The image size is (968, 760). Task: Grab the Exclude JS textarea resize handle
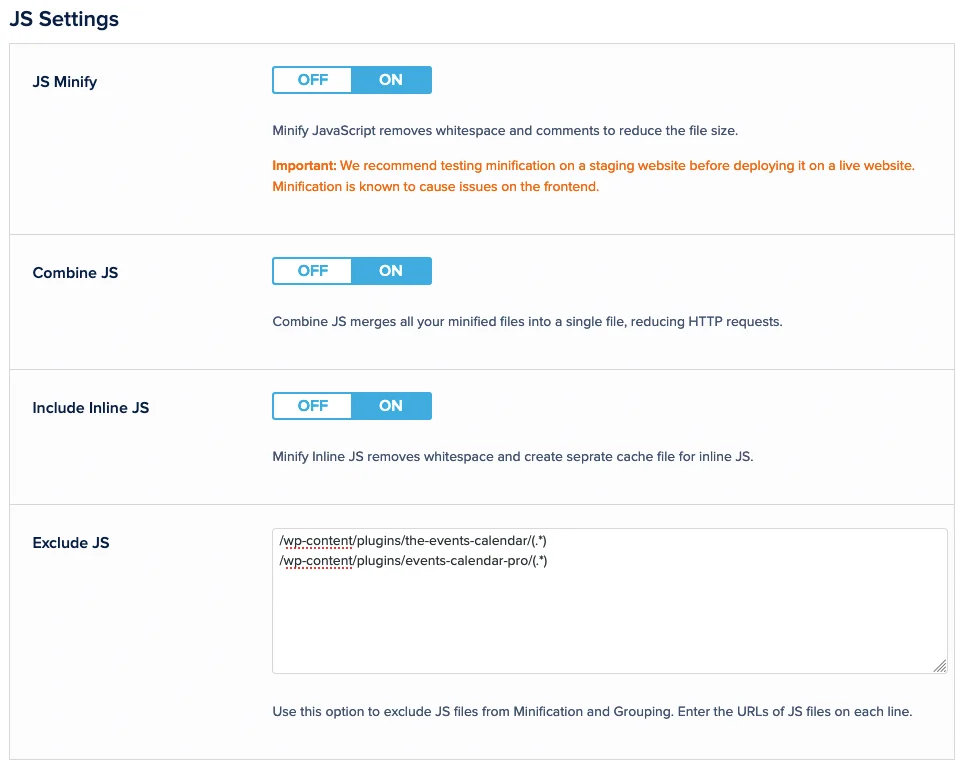pos(940,666)
